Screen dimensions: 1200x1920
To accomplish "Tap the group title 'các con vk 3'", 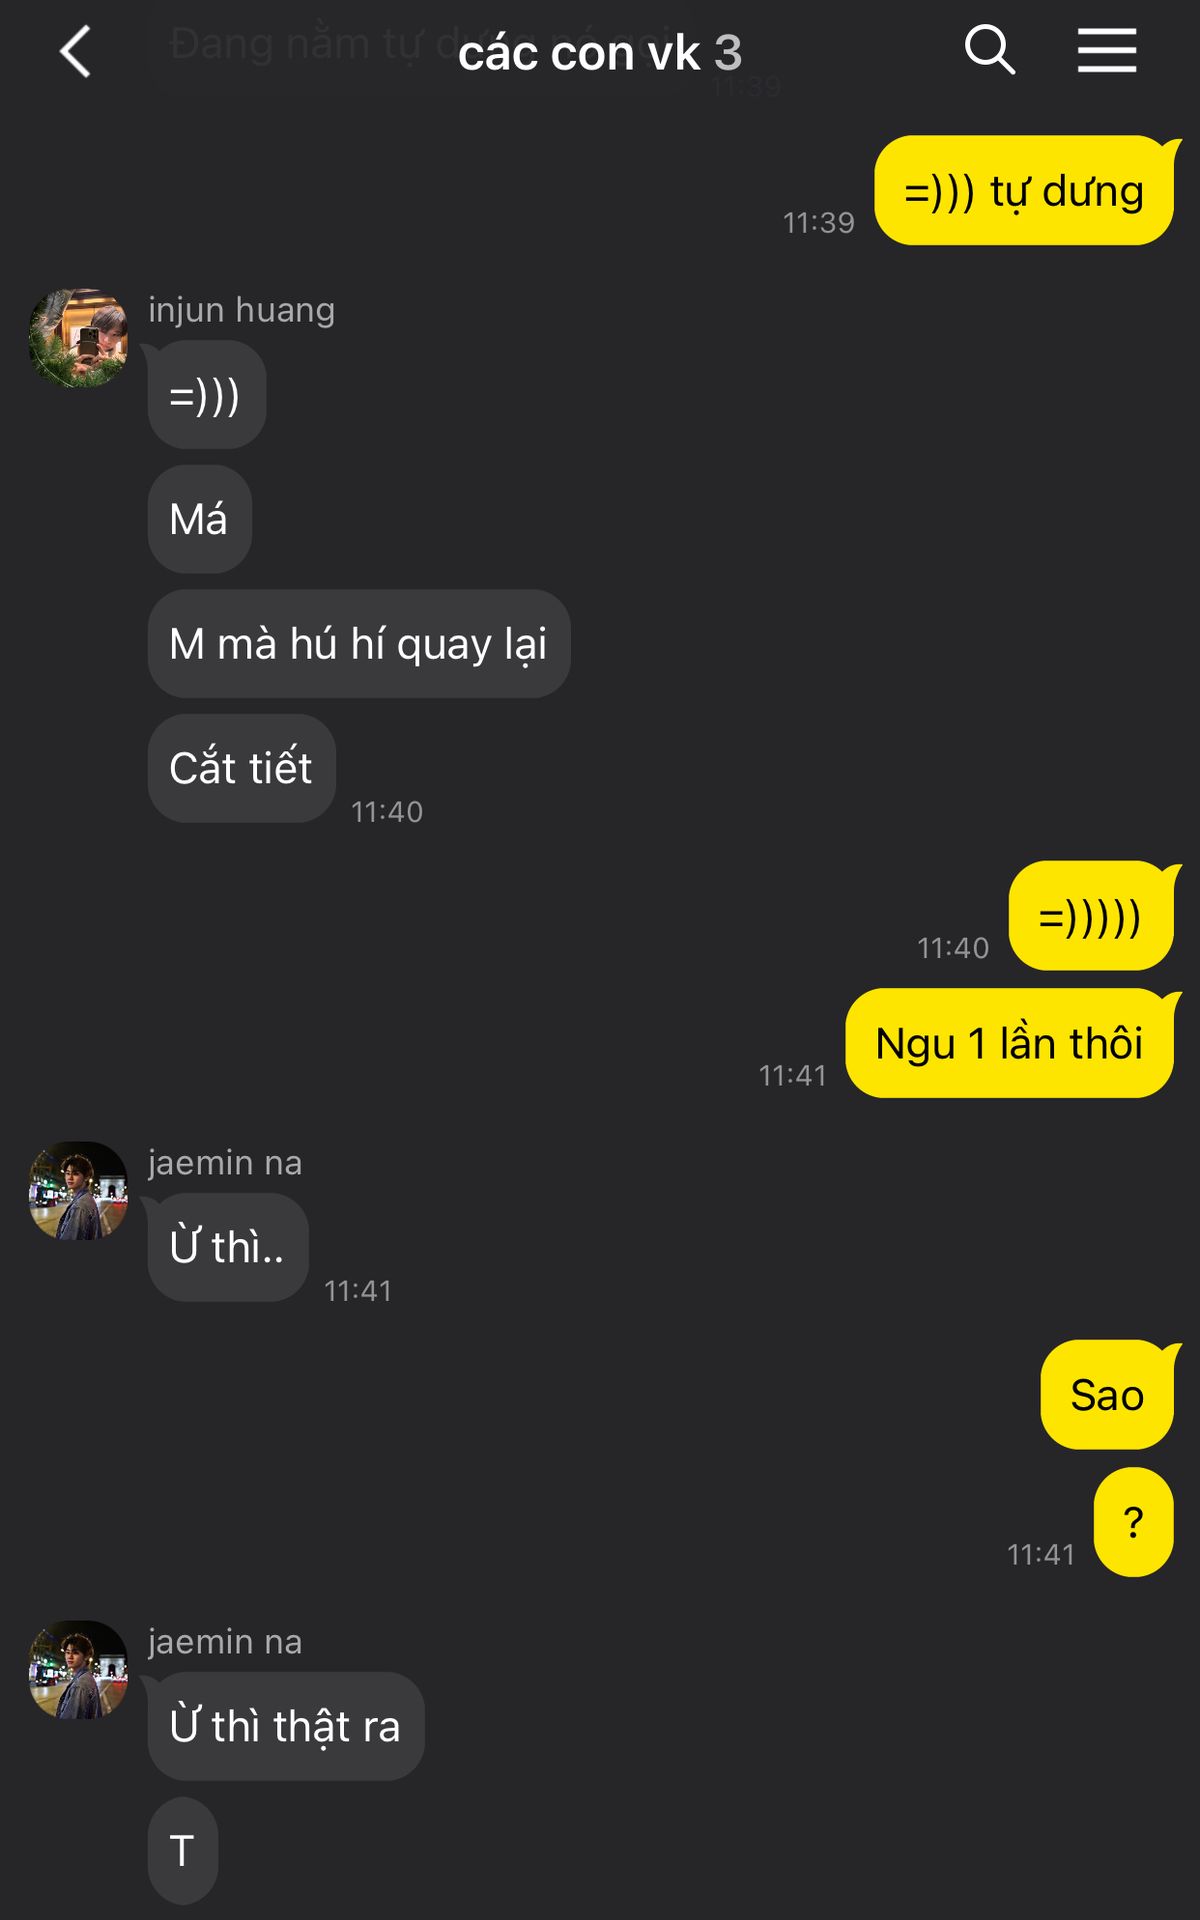I will (x=600, y=53).
